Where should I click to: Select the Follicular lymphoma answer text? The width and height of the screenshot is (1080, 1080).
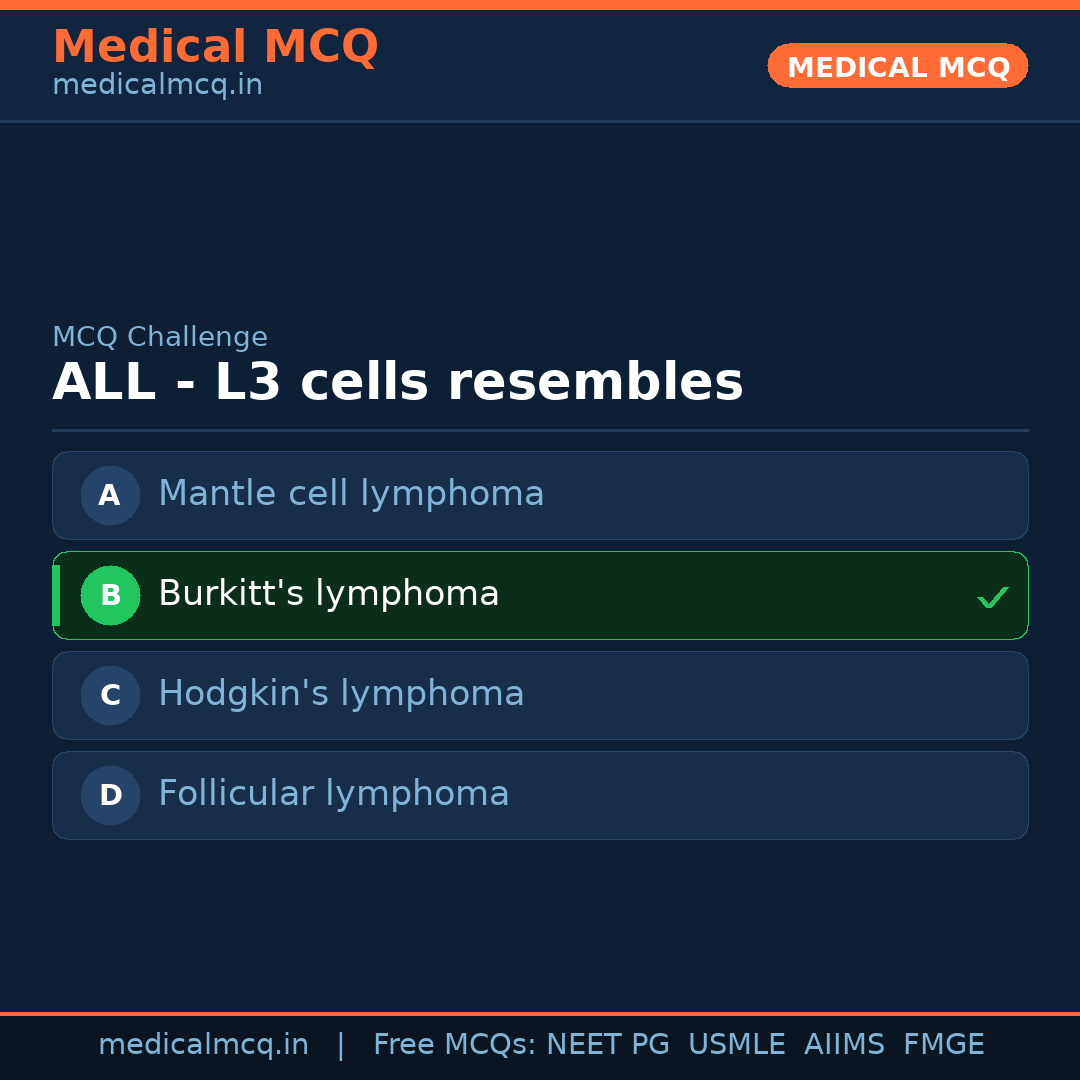(x=333, y=794)
